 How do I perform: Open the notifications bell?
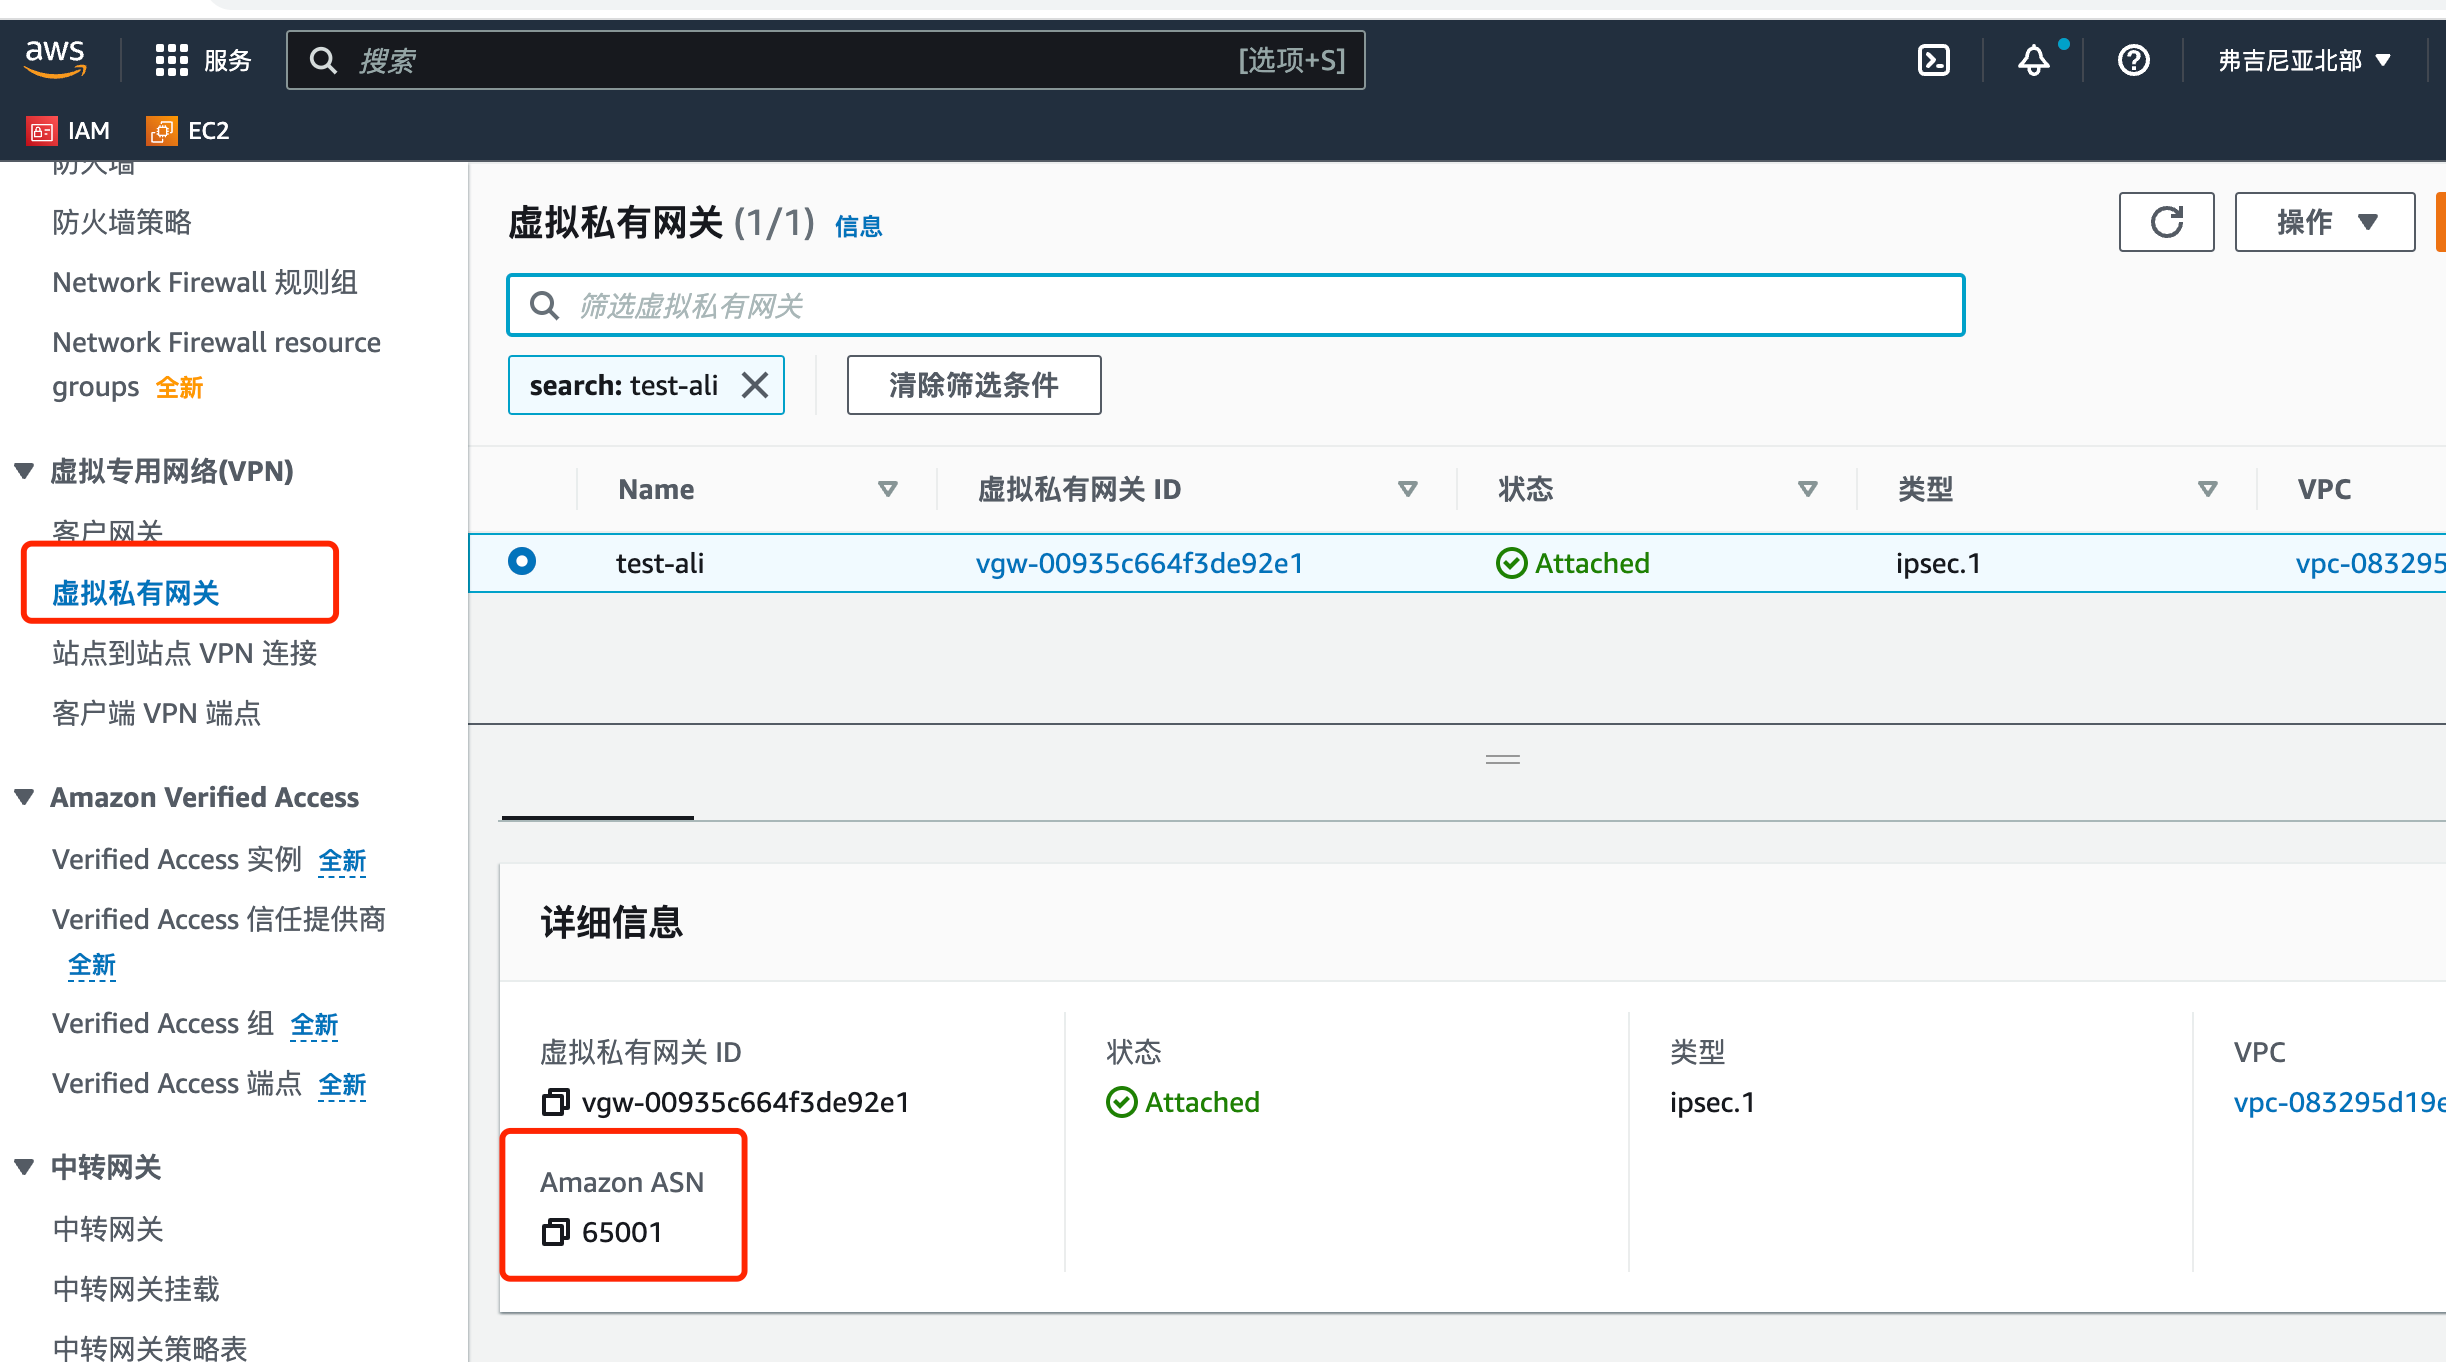[2034, 60]
